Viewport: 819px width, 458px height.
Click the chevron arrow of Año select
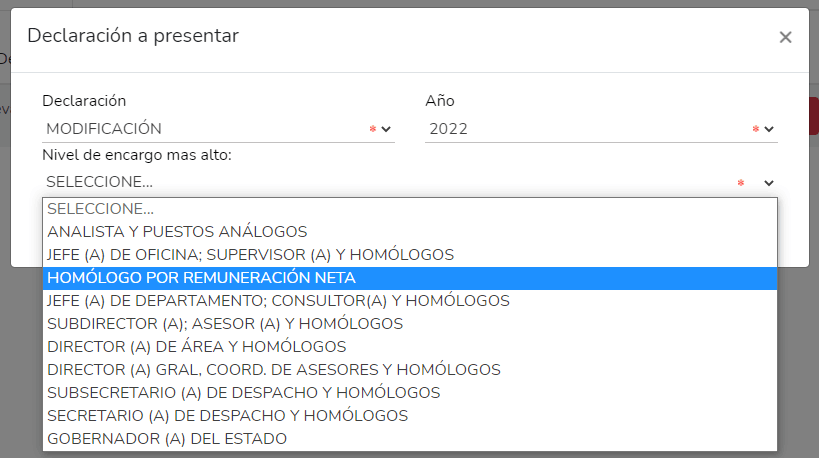click(769, 129)
